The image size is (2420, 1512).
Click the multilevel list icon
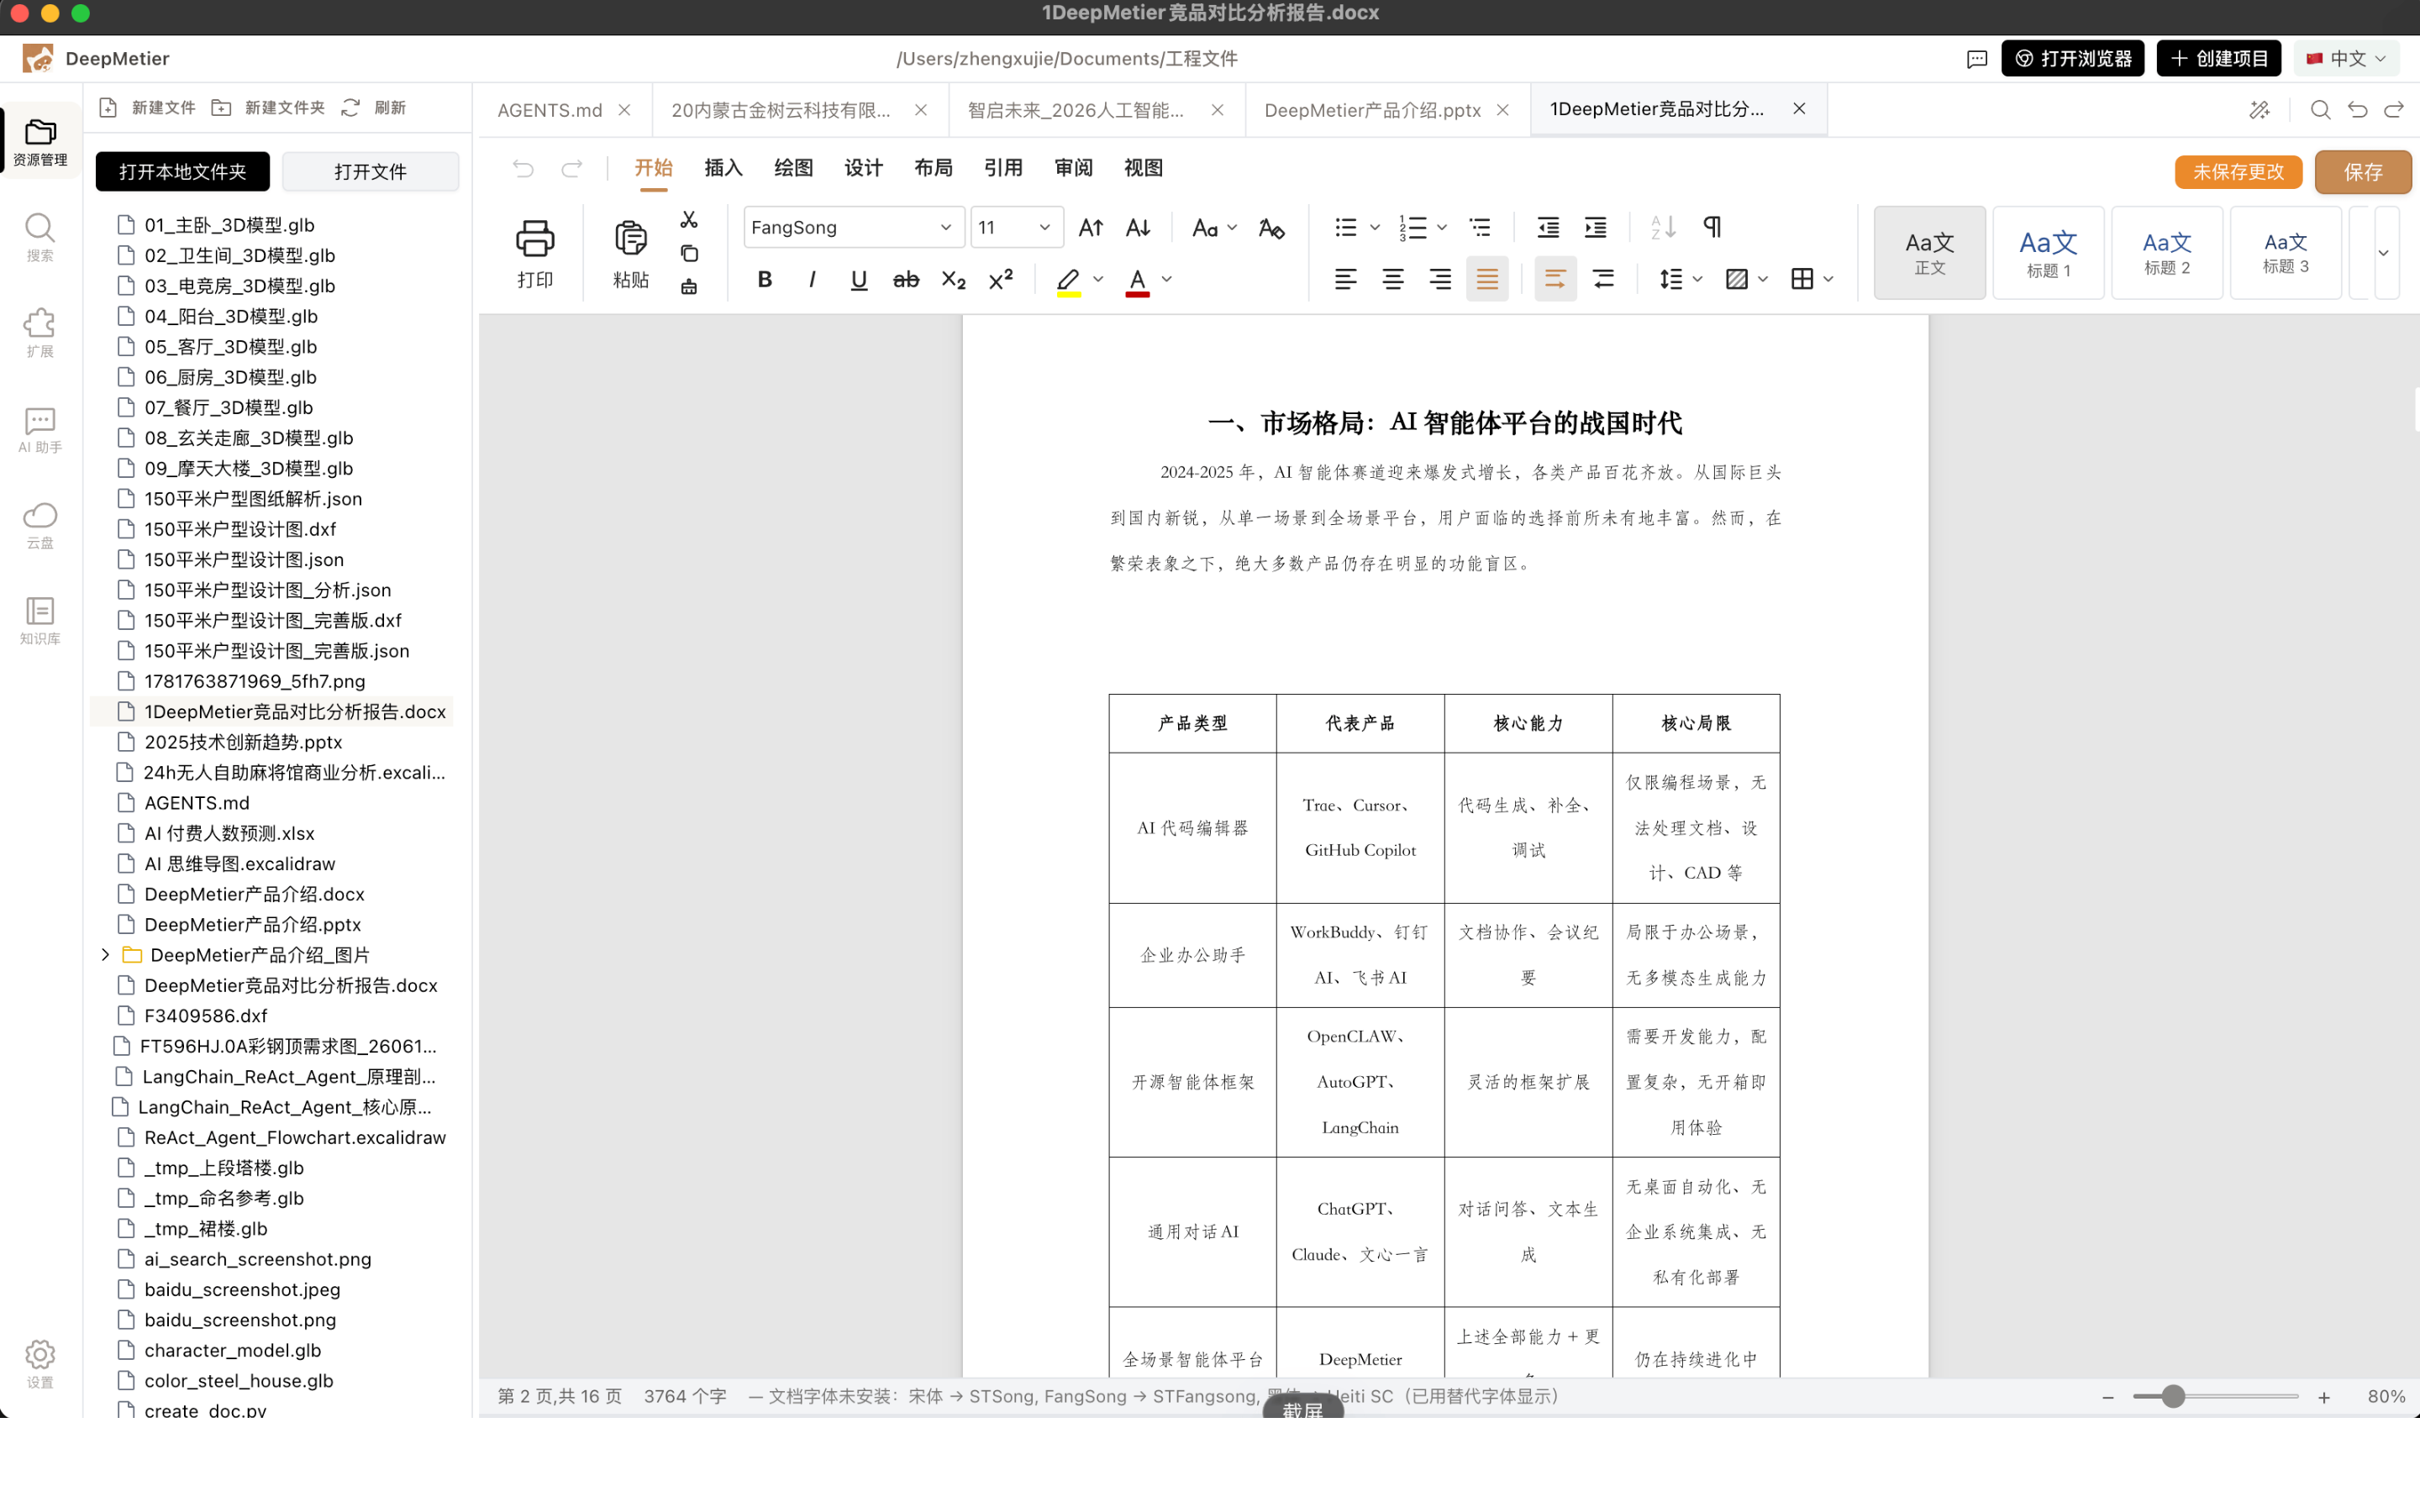click(x=1480, y=228)
